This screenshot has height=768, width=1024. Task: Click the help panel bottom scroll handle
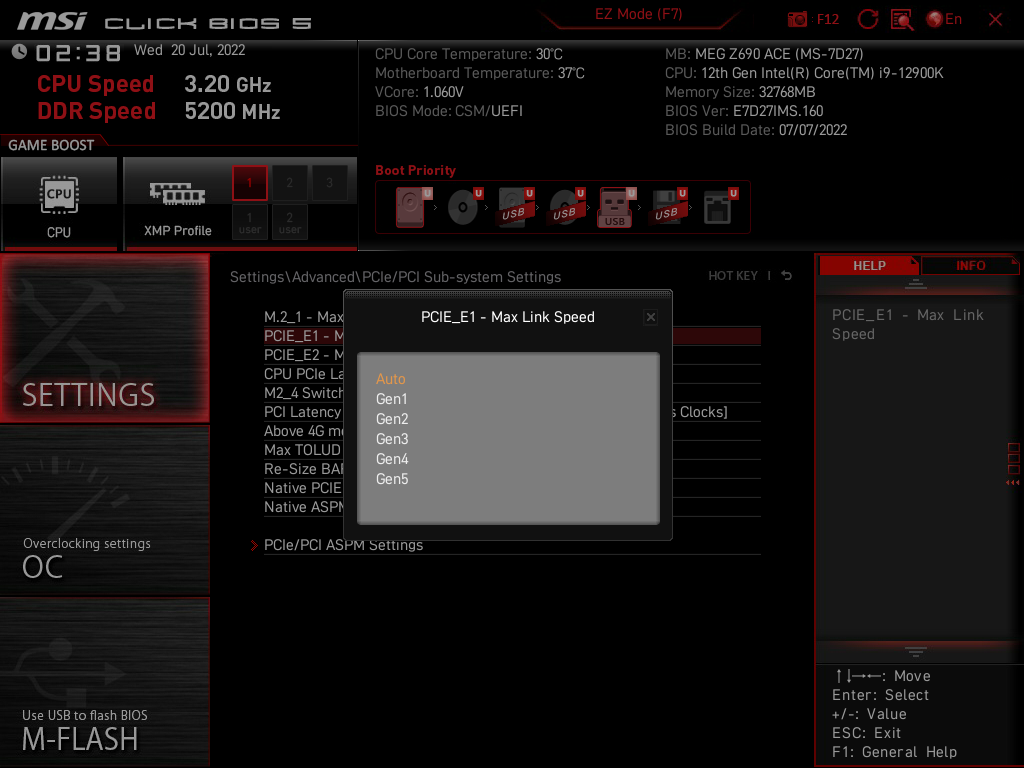pos(916,651)
